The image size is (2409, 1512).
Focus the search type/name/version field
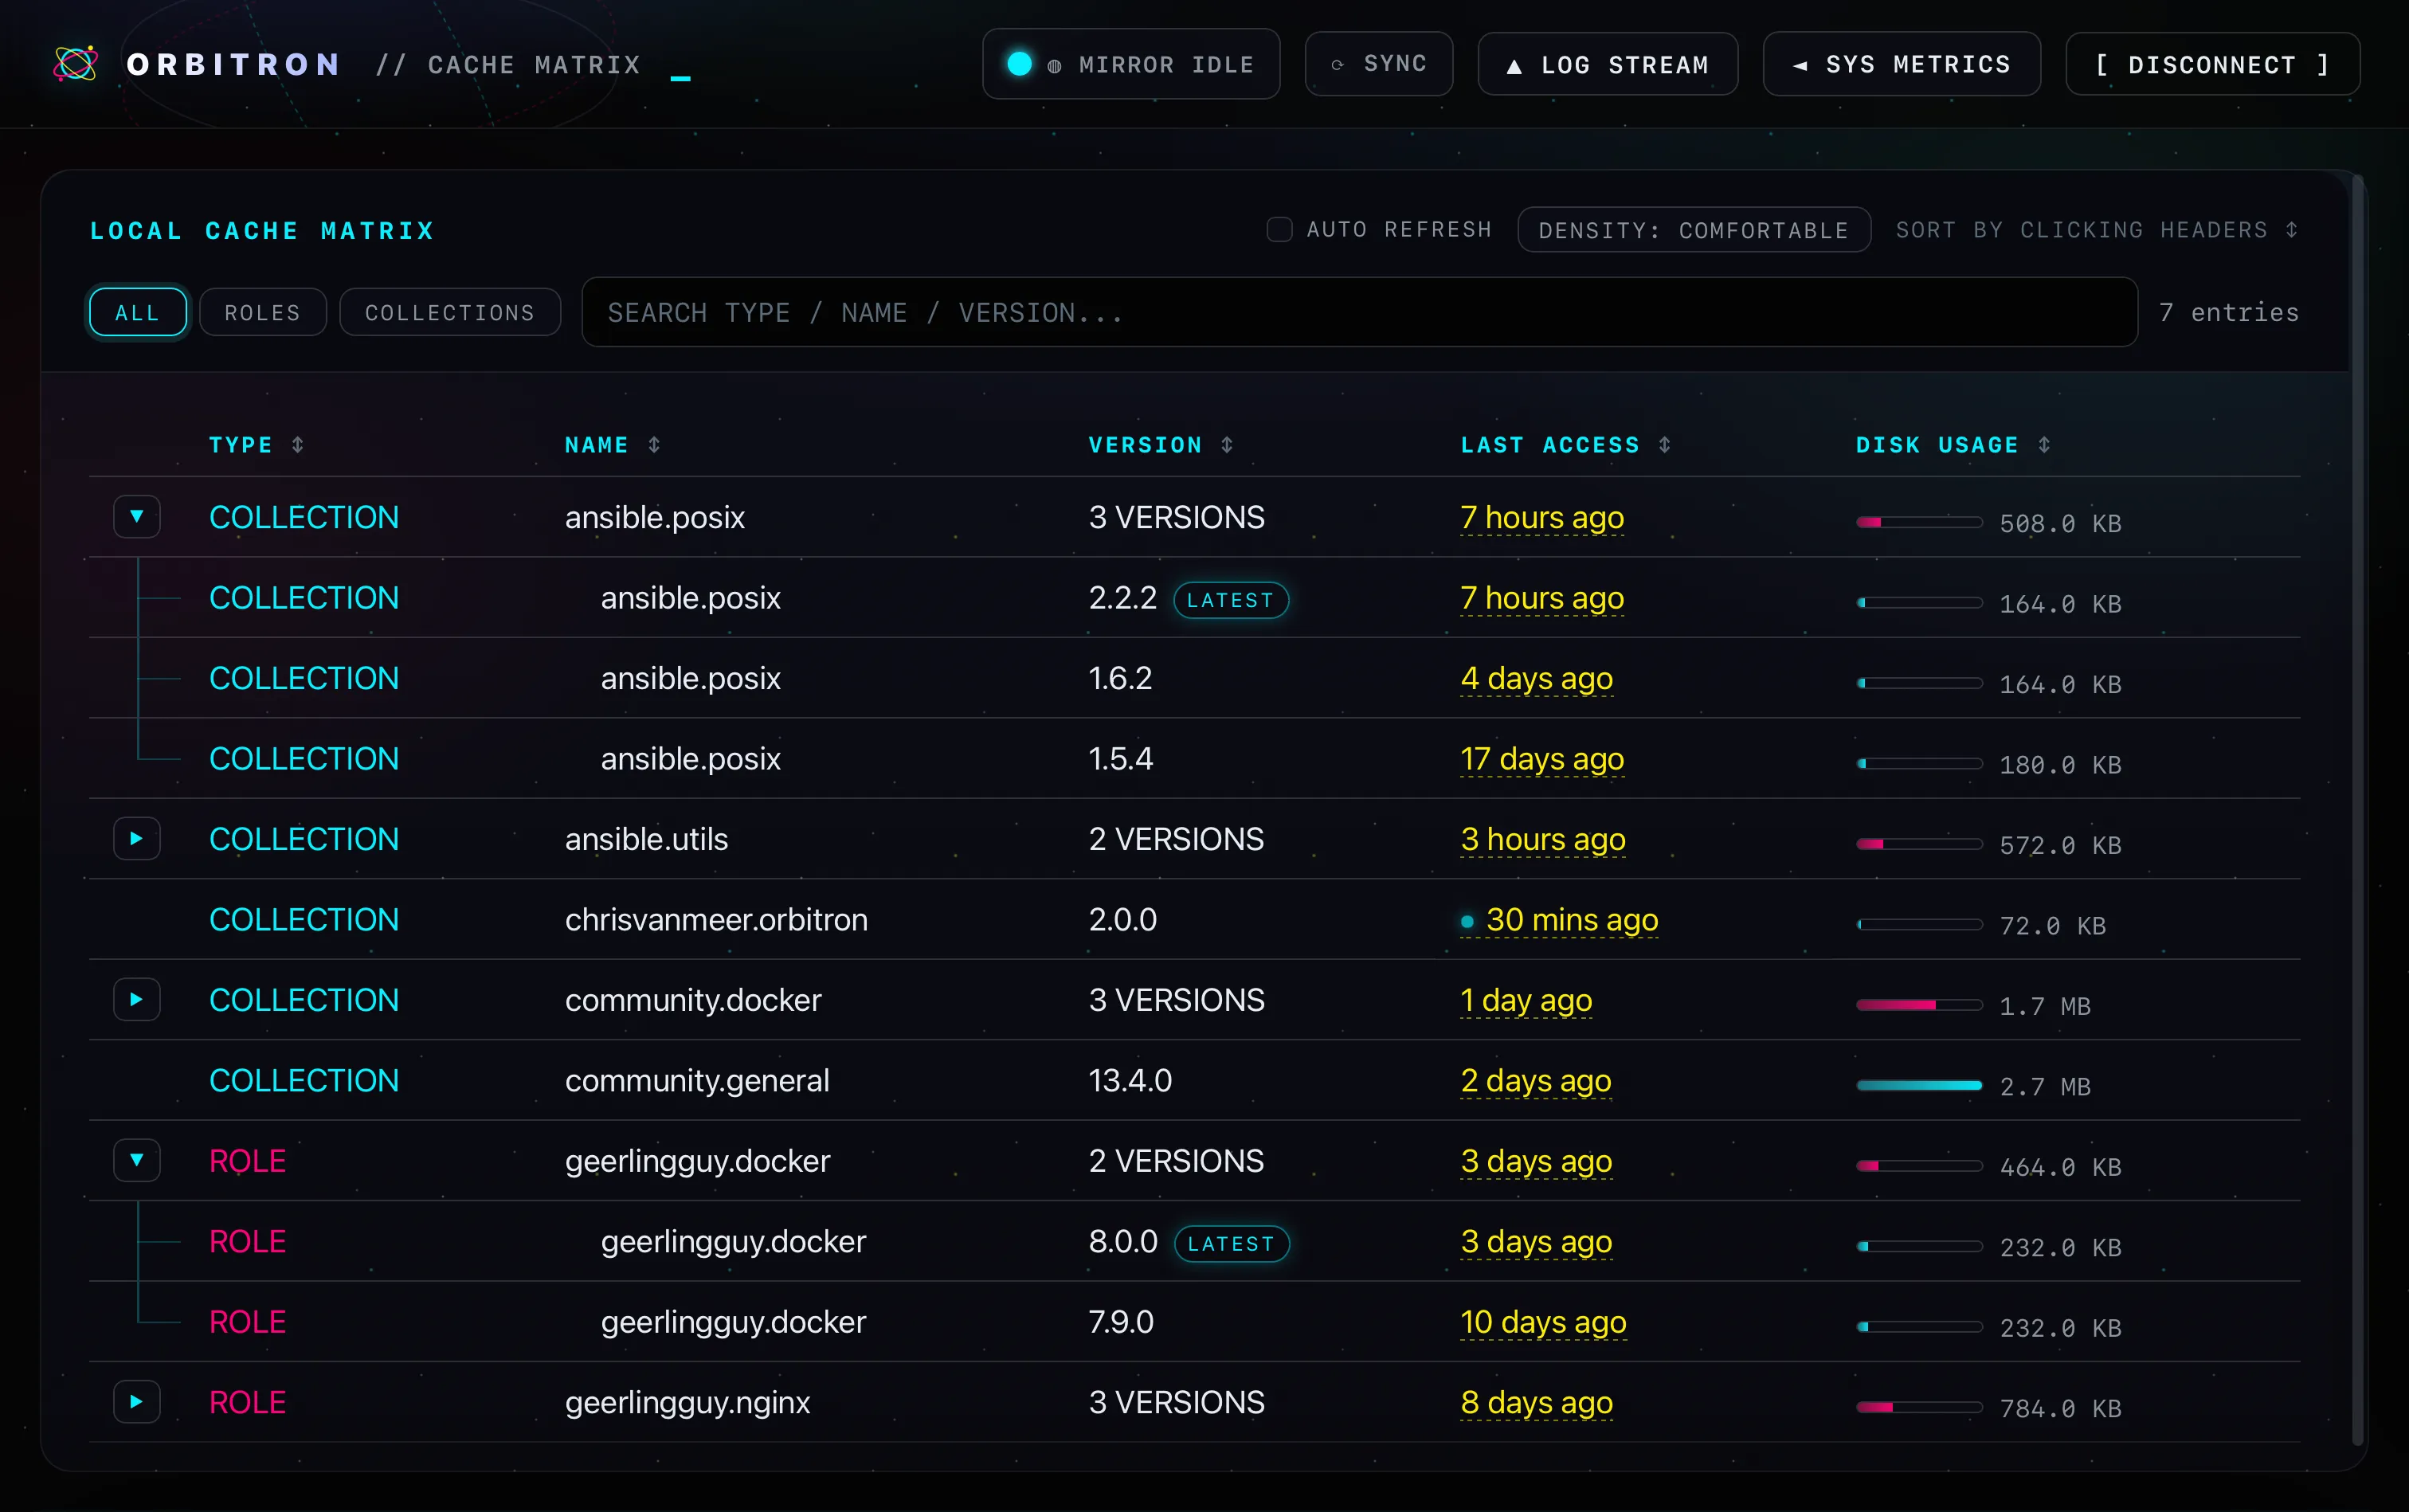pyautogui.click(x=1359, y=313)
